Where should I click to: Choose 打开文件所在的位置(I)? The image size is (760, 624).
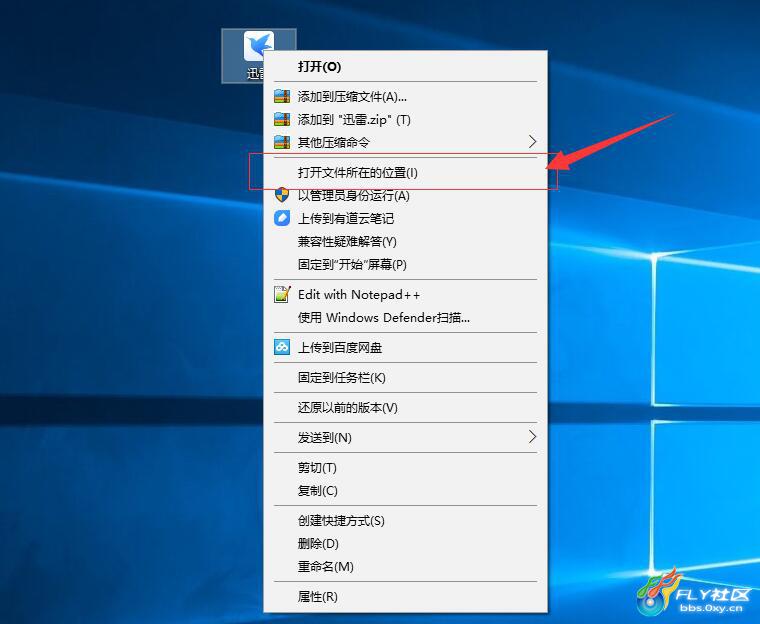[405, 172]
